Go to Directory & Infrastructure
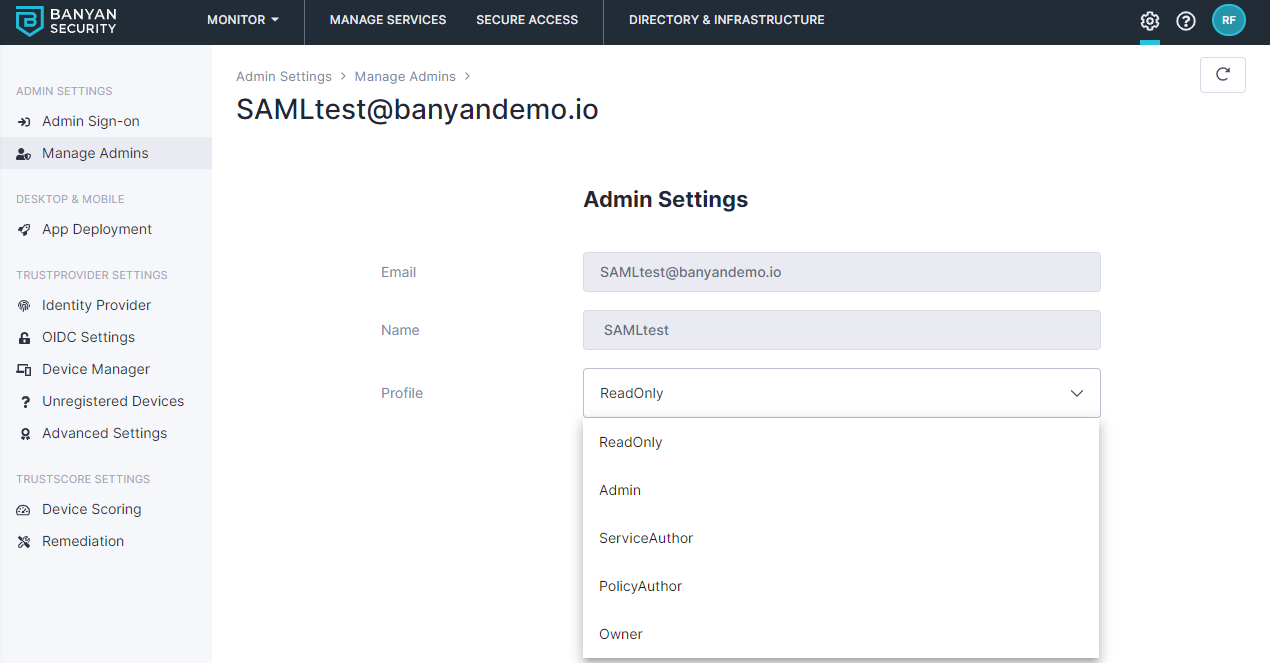The width and height of the screenshot is (1270, 663). [726, 20]
